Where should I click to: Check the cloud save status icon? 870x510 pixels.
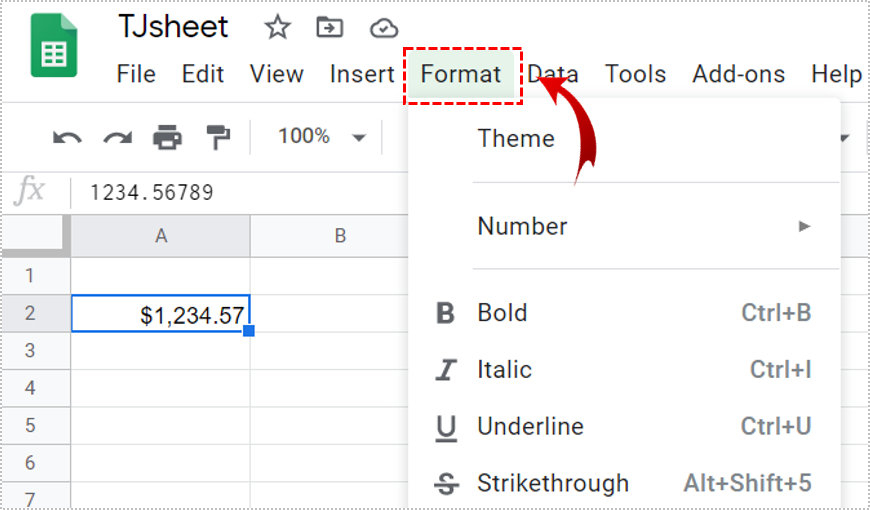383,28
